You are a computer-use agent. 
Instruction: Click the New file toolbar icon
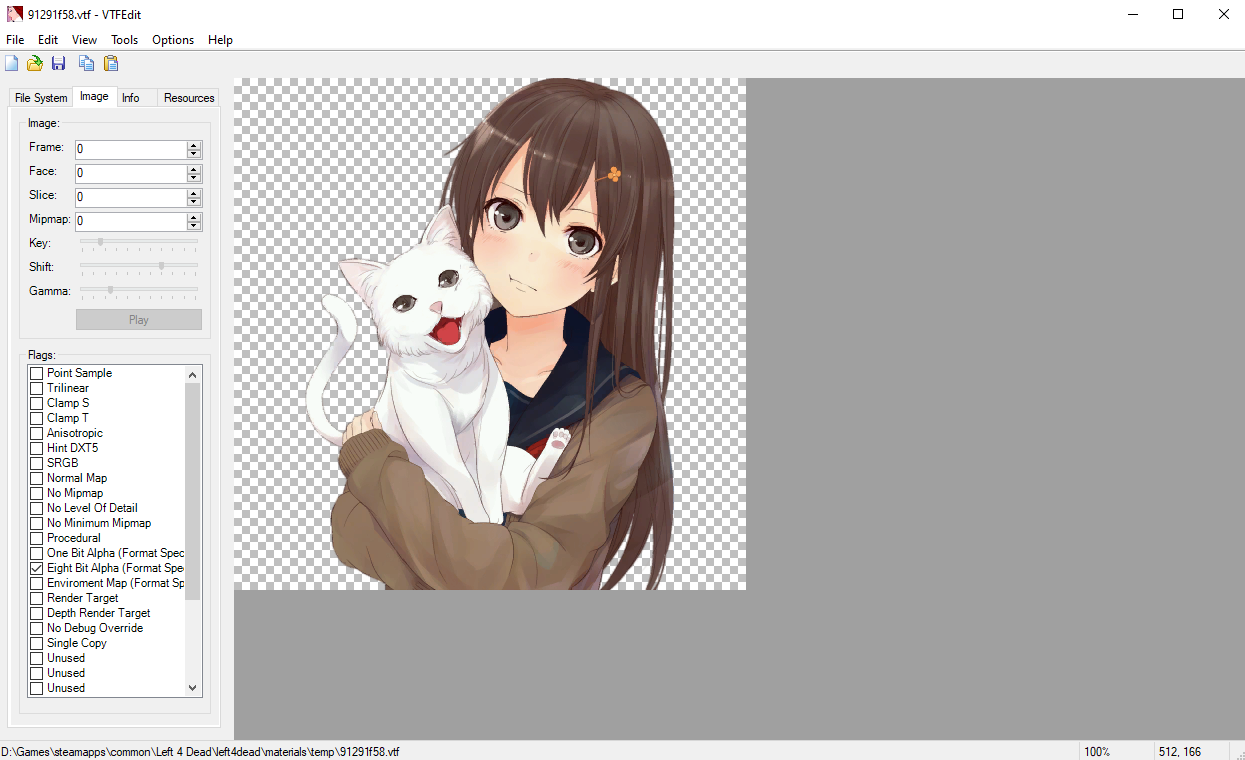(x=12, y=64)
